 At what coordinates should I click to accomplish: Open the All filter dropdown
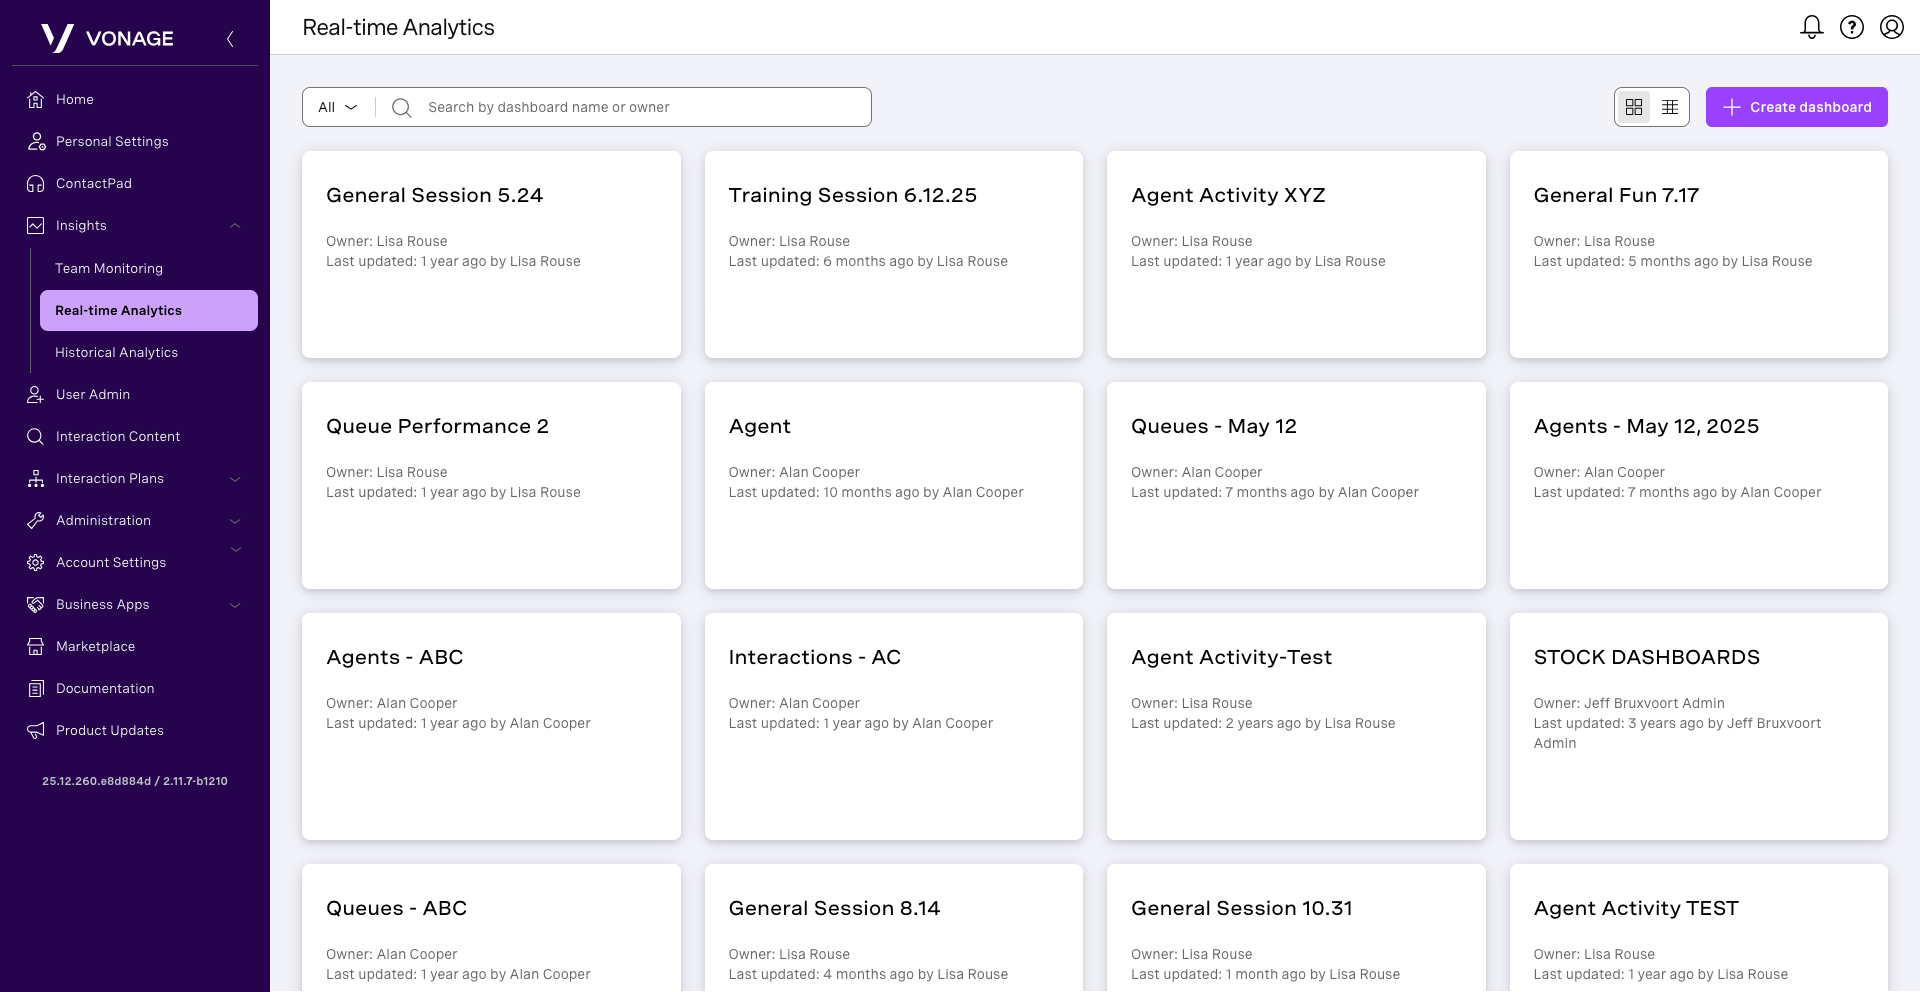point(338,108)
